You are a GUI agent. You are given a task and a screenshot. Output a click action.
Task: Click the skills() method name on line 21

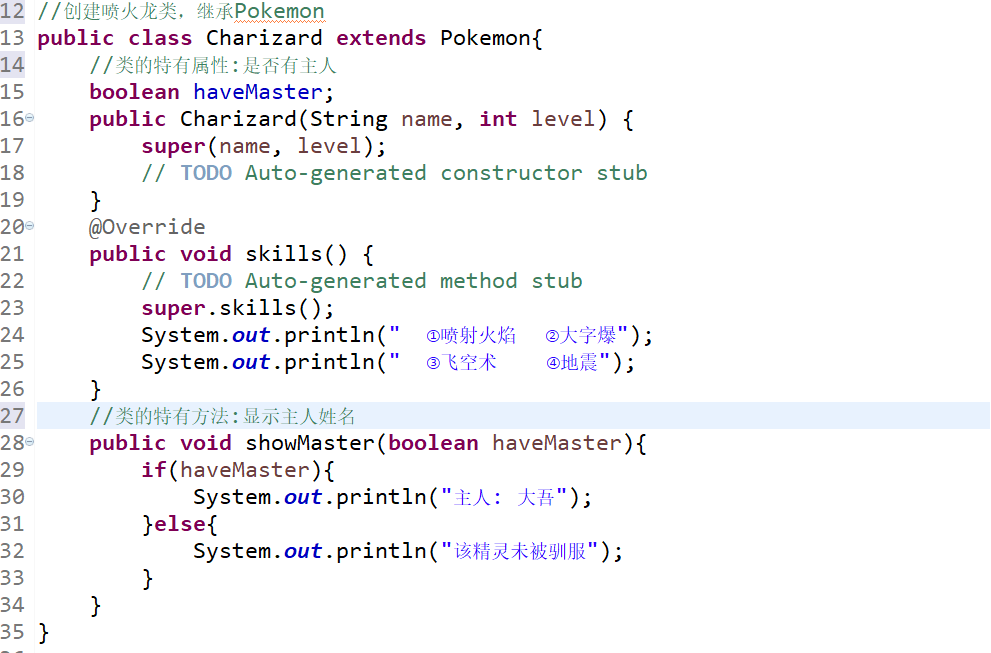point(296,254)
